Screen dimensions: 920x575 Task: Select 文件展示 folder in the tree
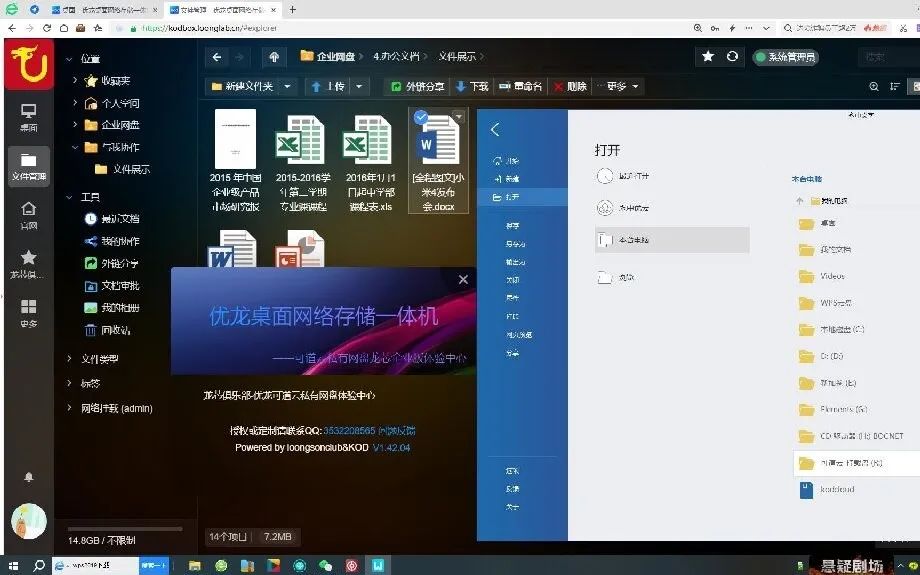coord(123,169)
